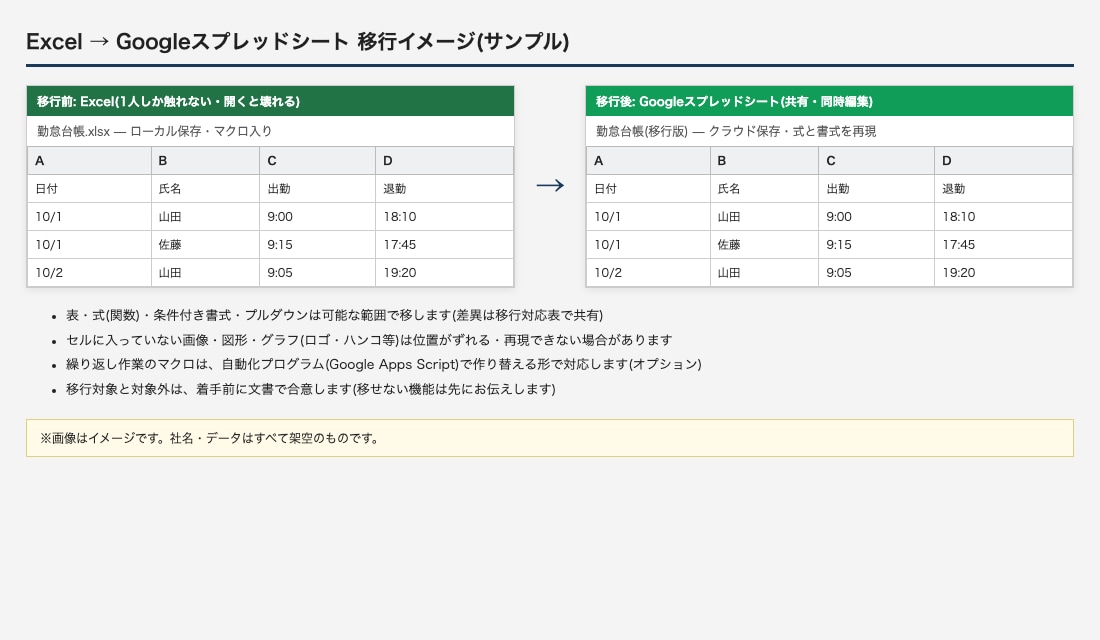This screenshot has height=640, width=1100.
Task: Click the "9:00" cell in the 移行前 Excel table
Action: coord(318,217)
